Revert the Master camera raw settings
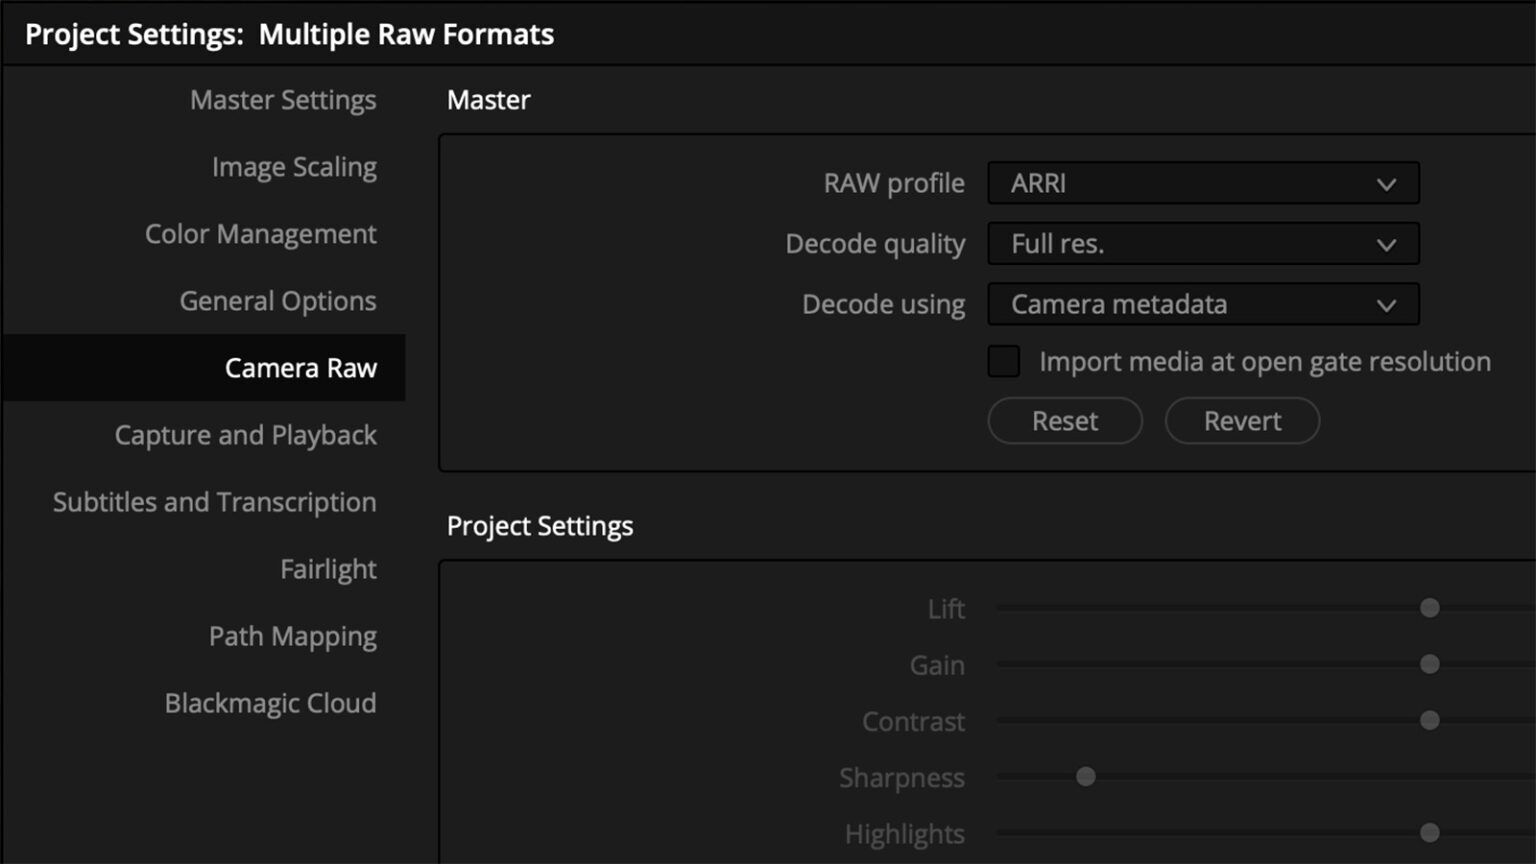The width and height of the screenshot is (1536, 864). coord(1242,421)
